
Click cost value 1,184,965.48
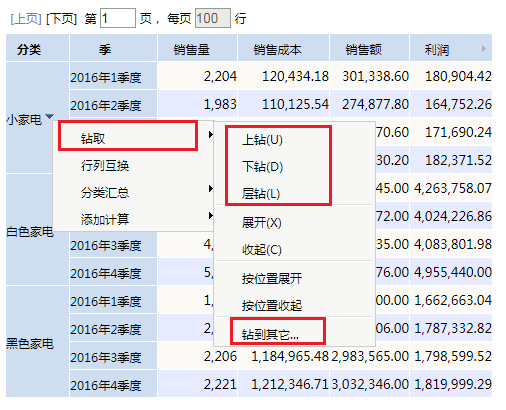click(x=290, y=356)
